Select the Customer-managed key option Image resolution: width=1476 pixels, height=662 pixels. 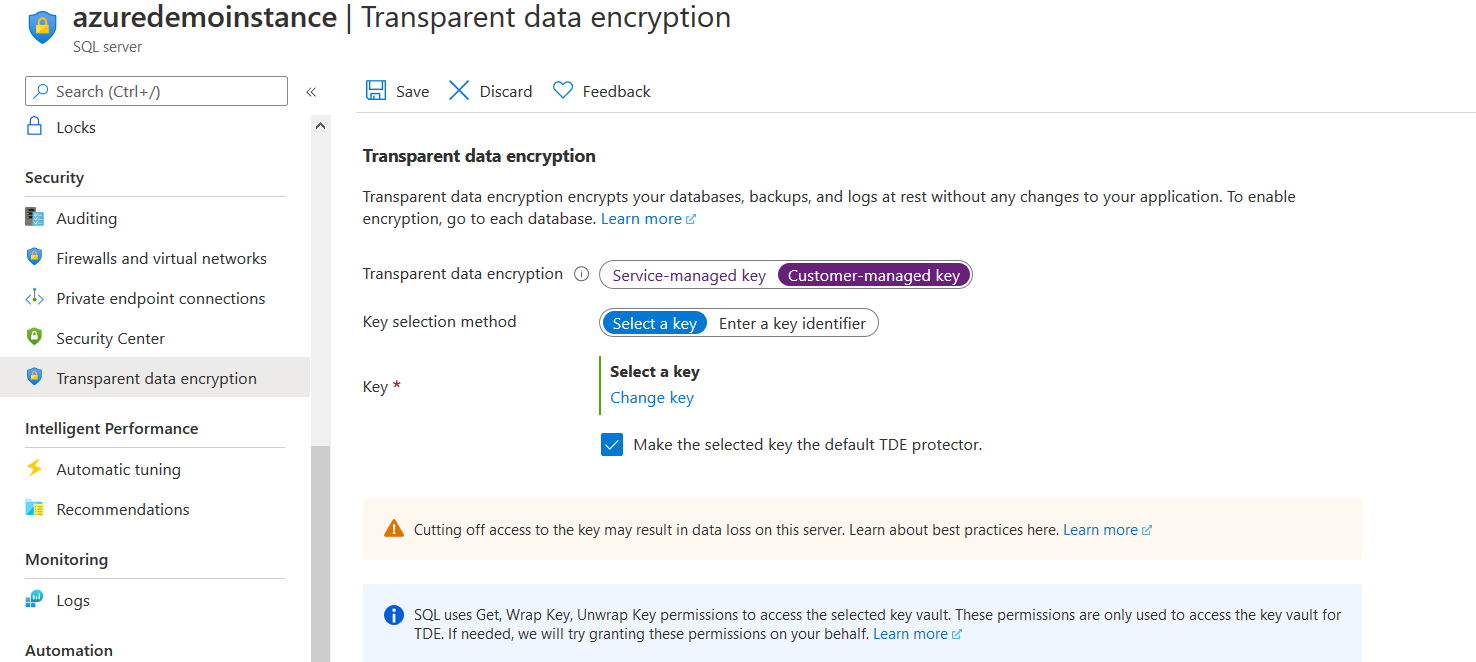point(873,275)
